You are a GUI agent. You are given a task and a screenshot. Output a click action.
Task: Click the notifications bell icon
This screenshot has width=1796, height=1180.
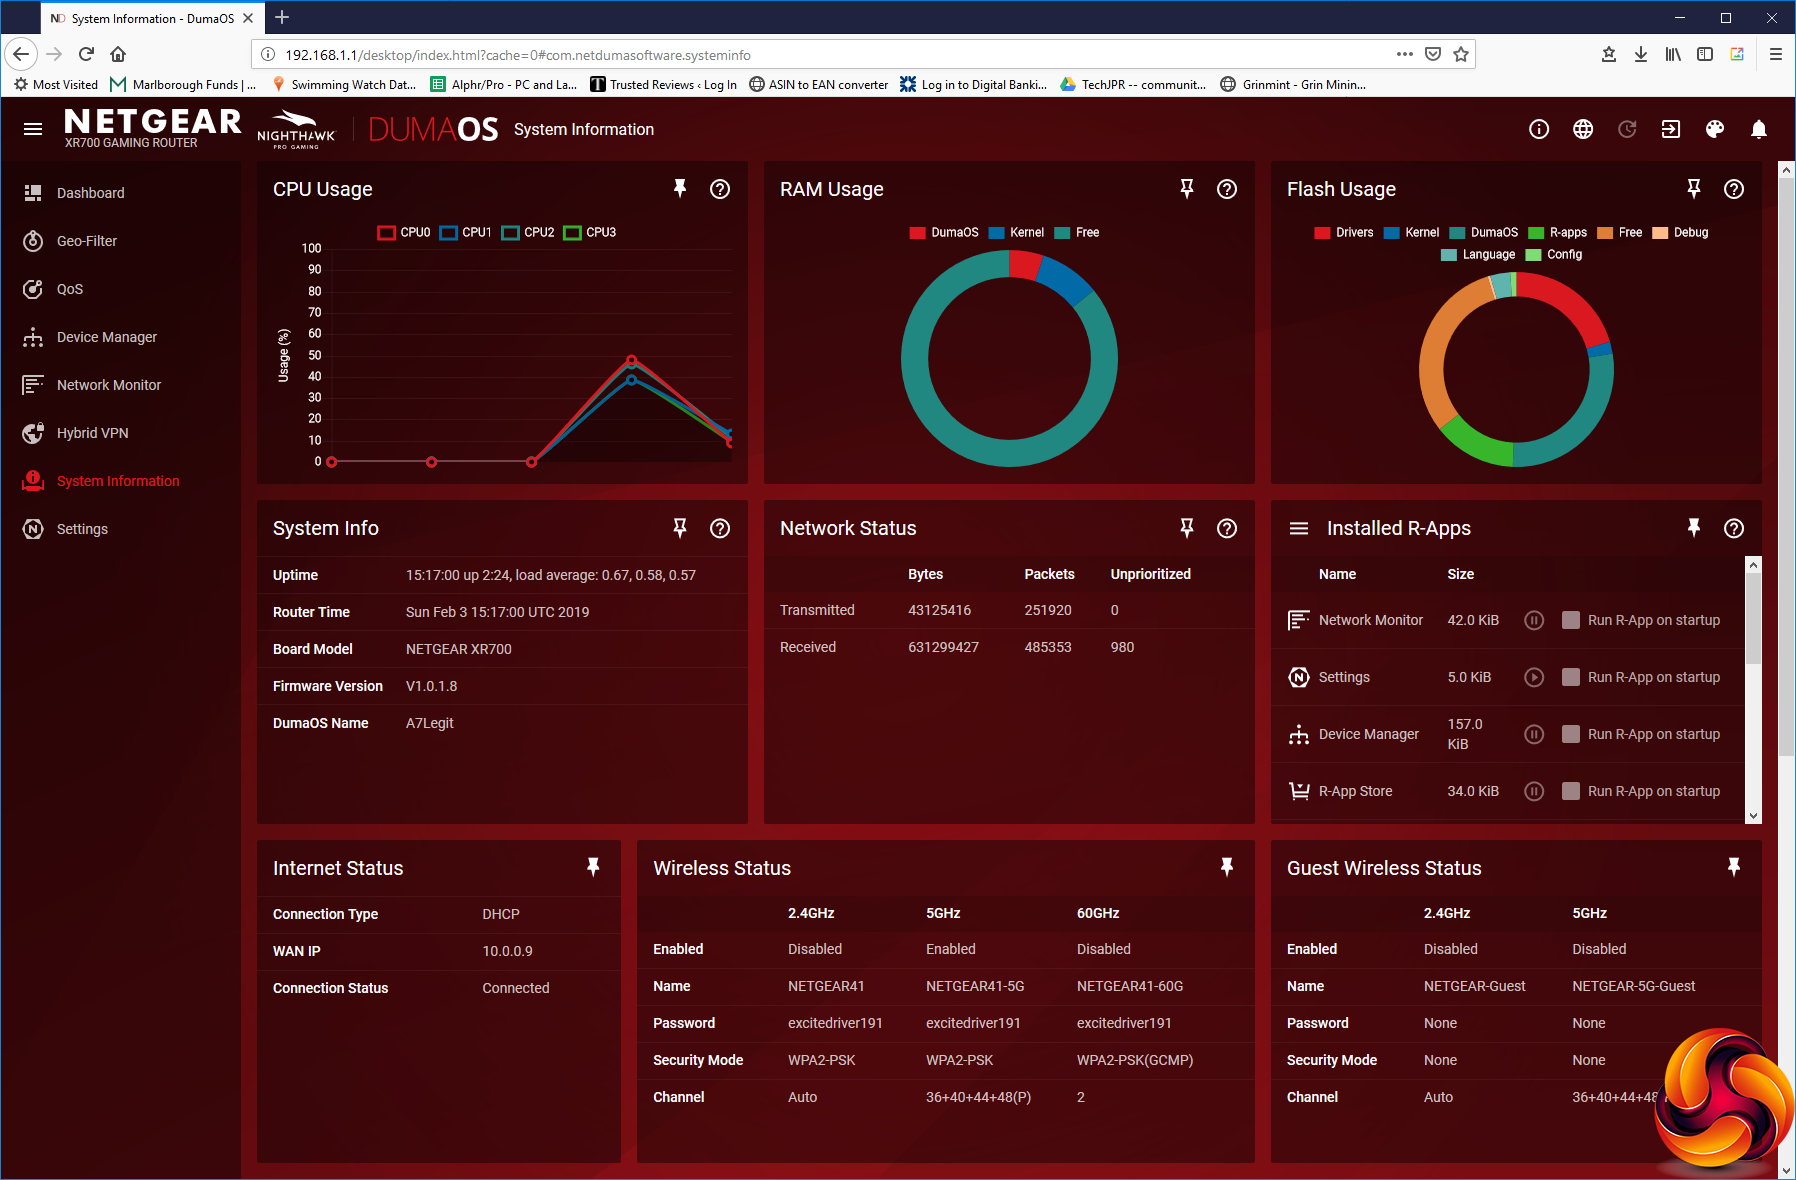click(x=1758, y=129)
